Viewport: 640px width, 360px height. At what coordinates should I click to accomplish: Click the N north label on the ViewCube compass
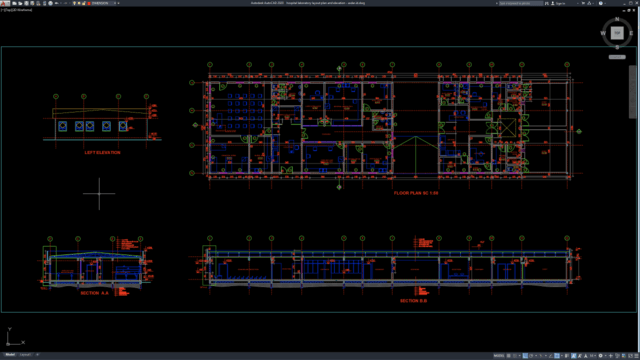(617, 19)
